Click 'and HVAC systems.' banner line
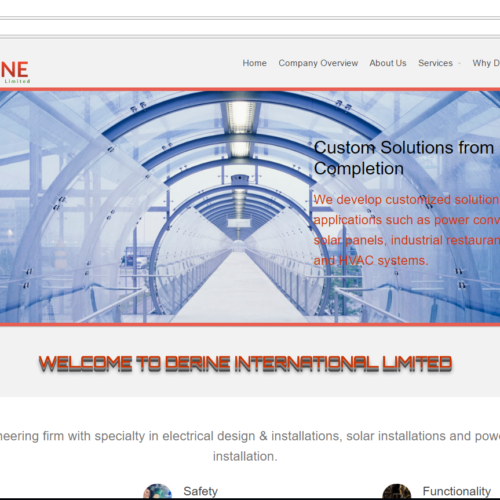 click(371, 260)
